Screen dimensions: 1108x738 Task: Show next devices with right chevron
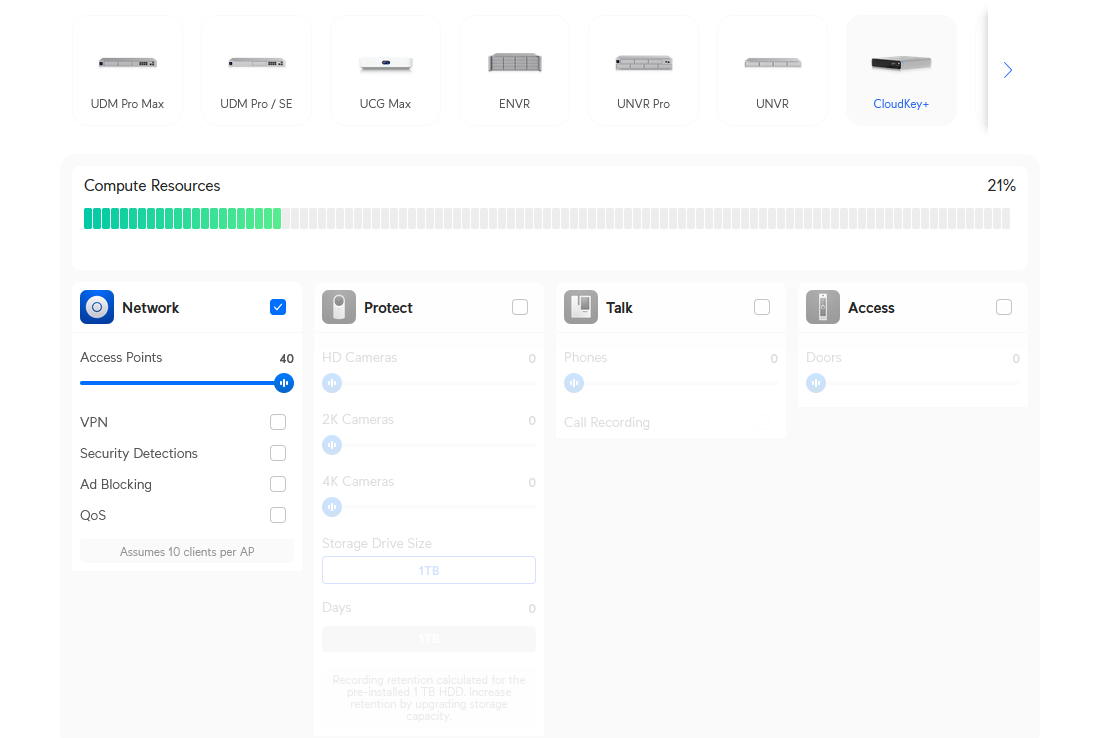[x=1008, y=70]
